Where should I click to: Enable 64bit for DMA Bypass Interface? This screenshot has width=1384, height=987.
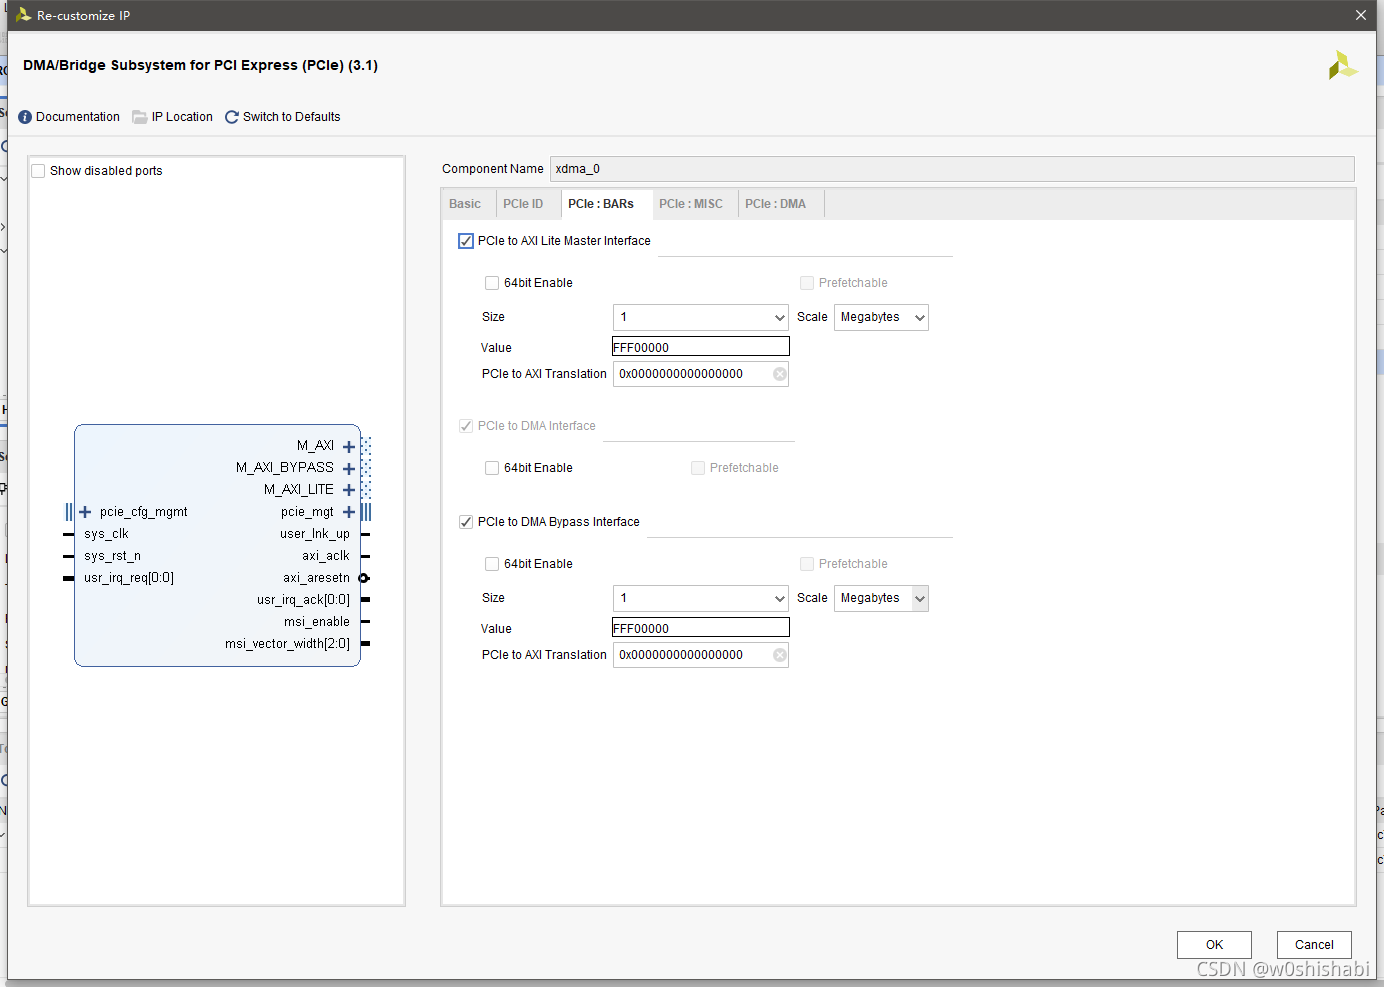pyautogui.click(x=492, y=564)
